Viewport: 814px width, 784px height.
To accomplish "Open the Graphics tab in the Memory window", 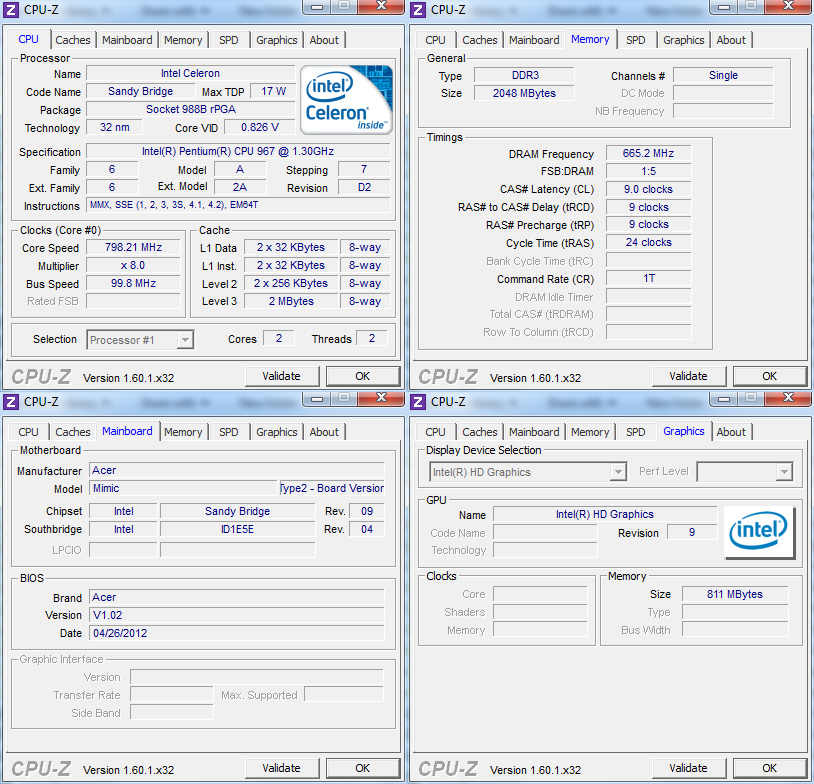I will pos(684,40).
